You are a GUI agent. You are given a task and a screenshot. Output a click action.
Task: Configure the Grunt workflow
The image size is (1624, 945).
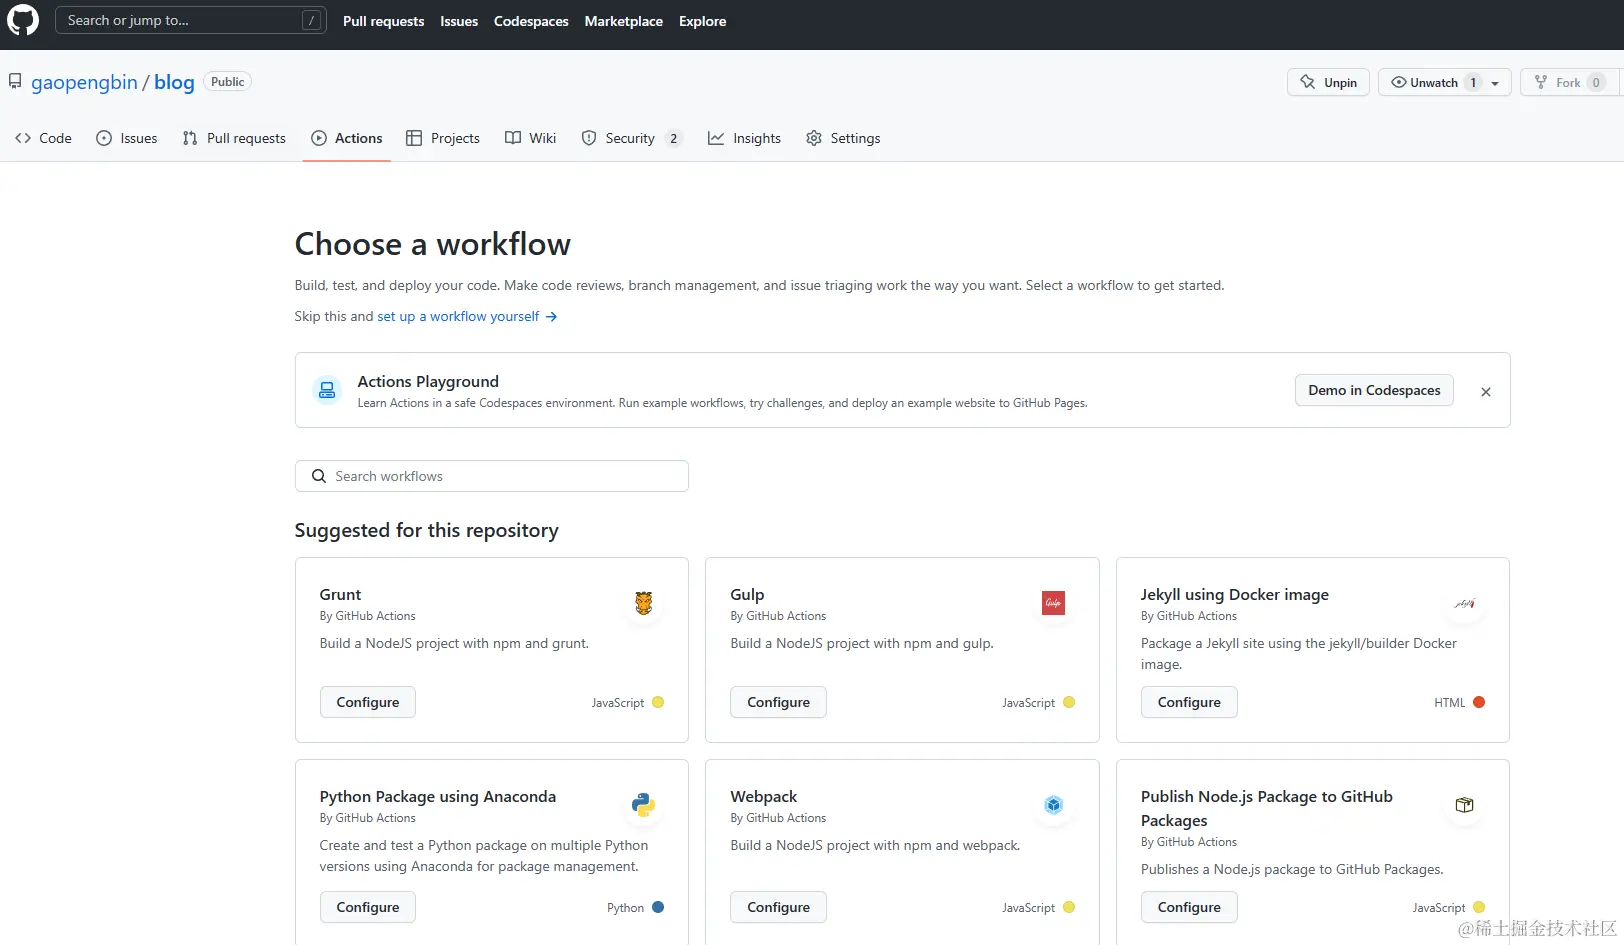tap(368, 702)
